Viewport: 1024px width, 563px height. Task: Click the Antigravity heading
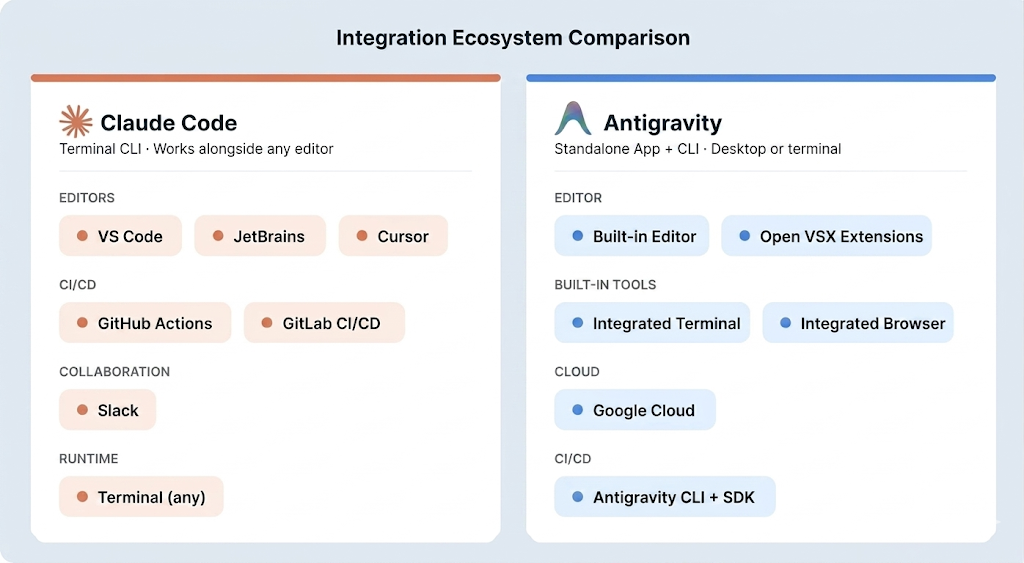click(x=662, y=123)
